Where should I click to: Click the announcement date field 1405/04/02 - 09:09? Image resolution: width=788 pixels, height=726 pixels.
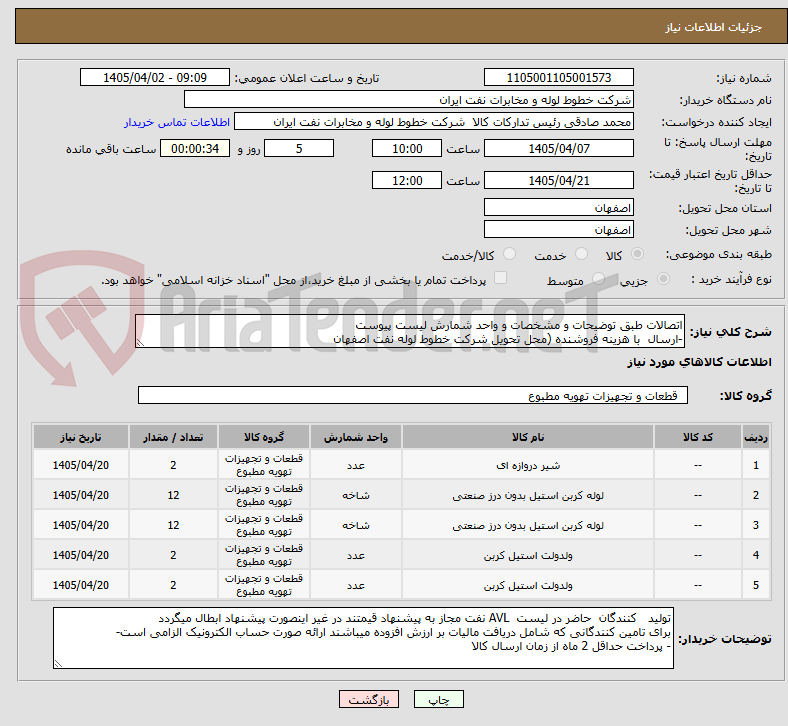click(155, 78)
